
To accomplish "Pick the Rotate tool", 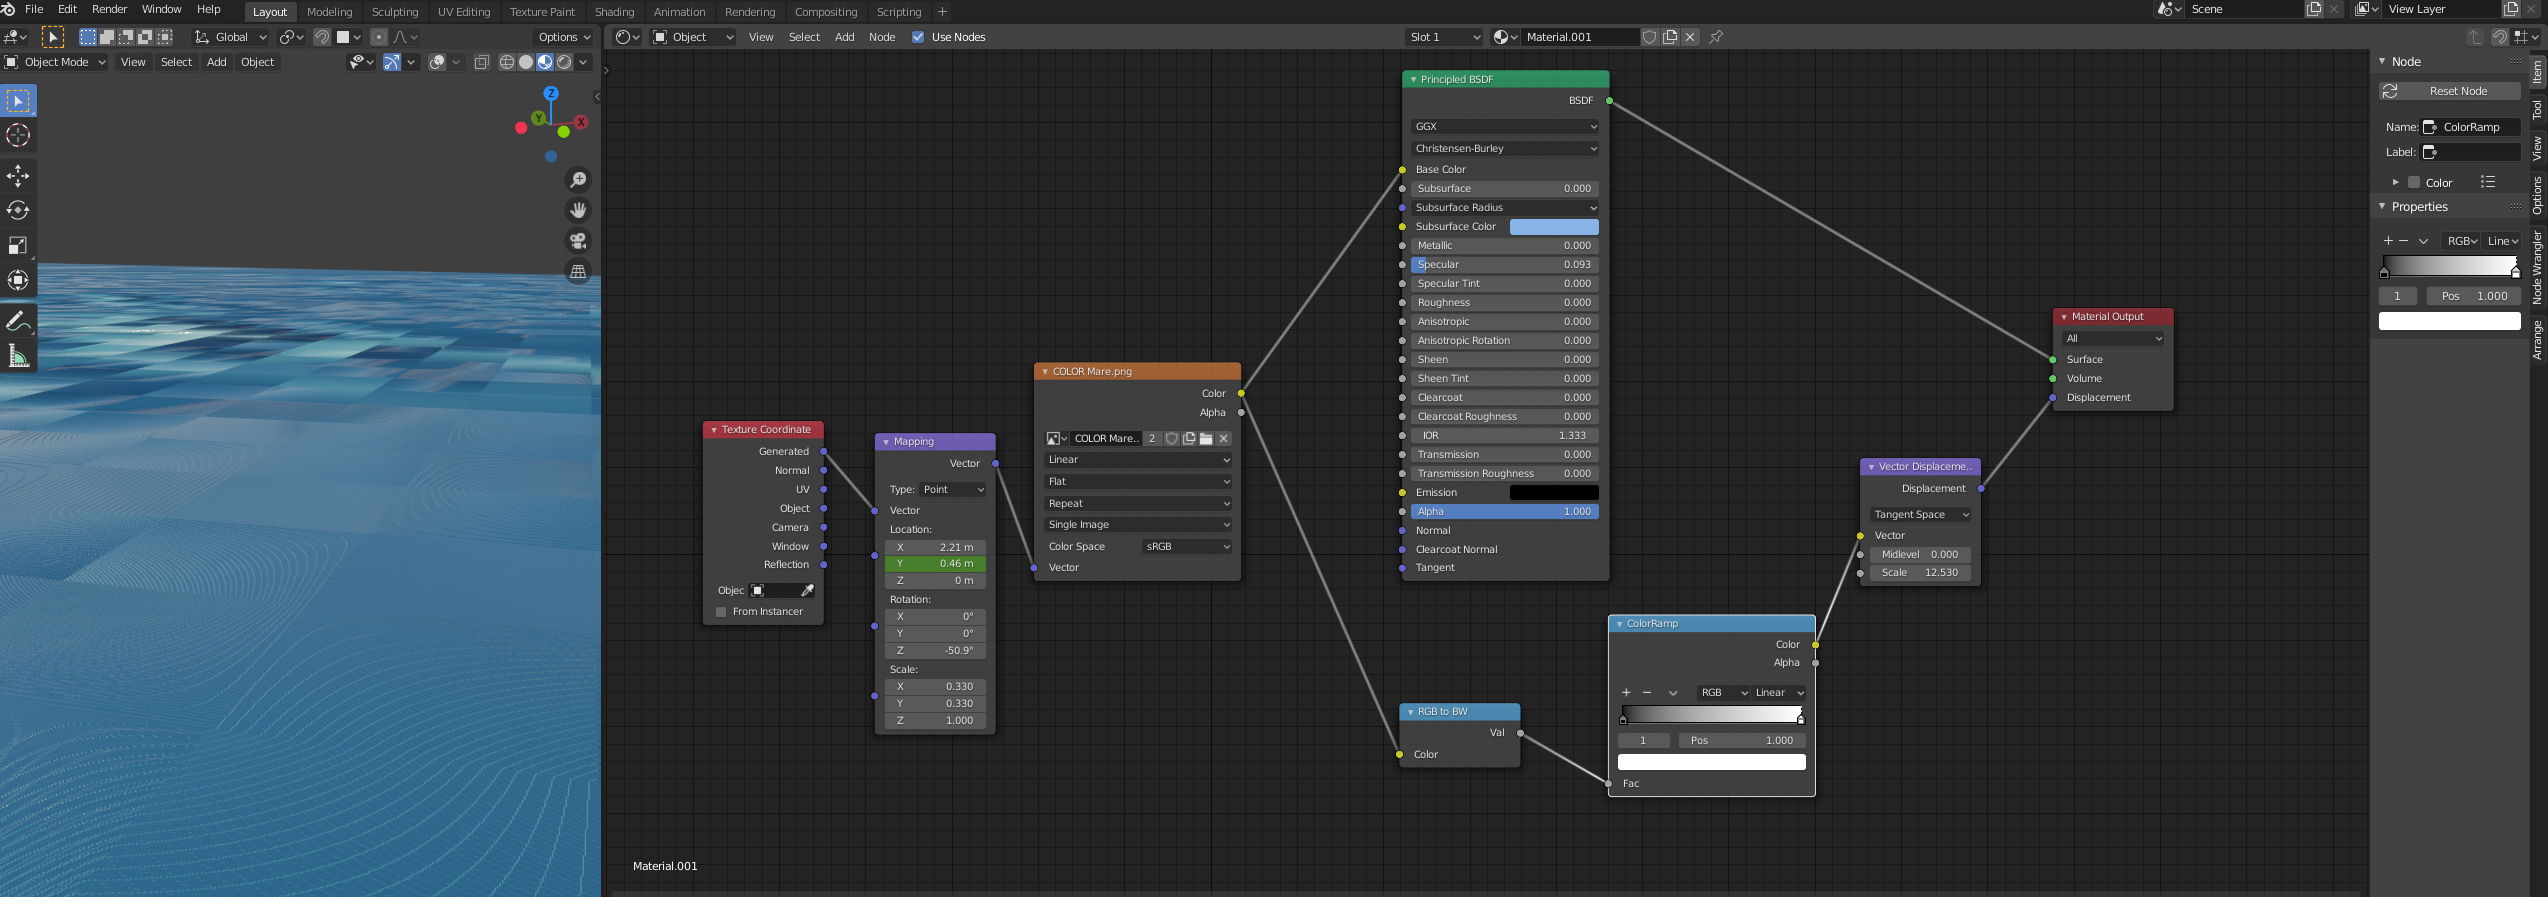I will (x=18, y=210).
